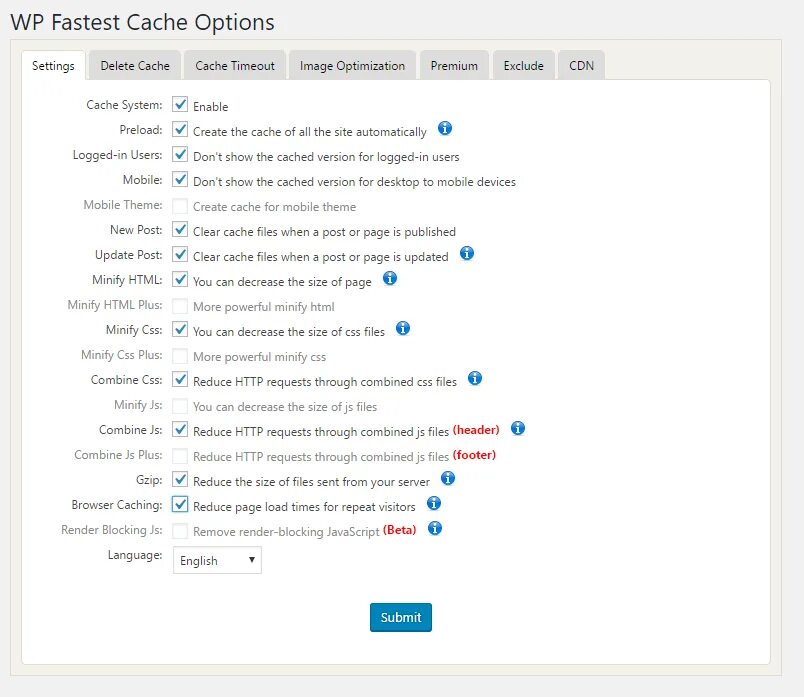Open the Minify HTML info icon
The width and height of the screenshot is (804, 697).
pos(390,279)
